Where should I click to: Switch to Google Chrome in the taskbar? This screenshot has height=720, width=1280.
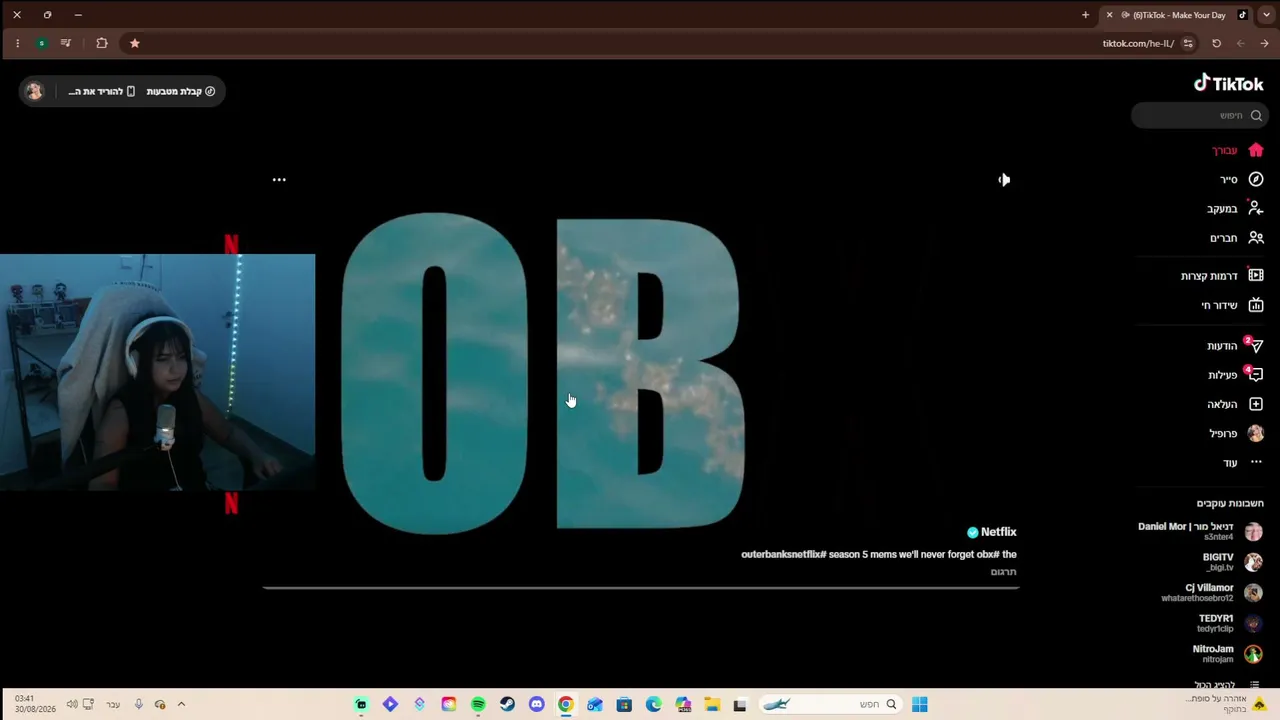coord(565,705)
